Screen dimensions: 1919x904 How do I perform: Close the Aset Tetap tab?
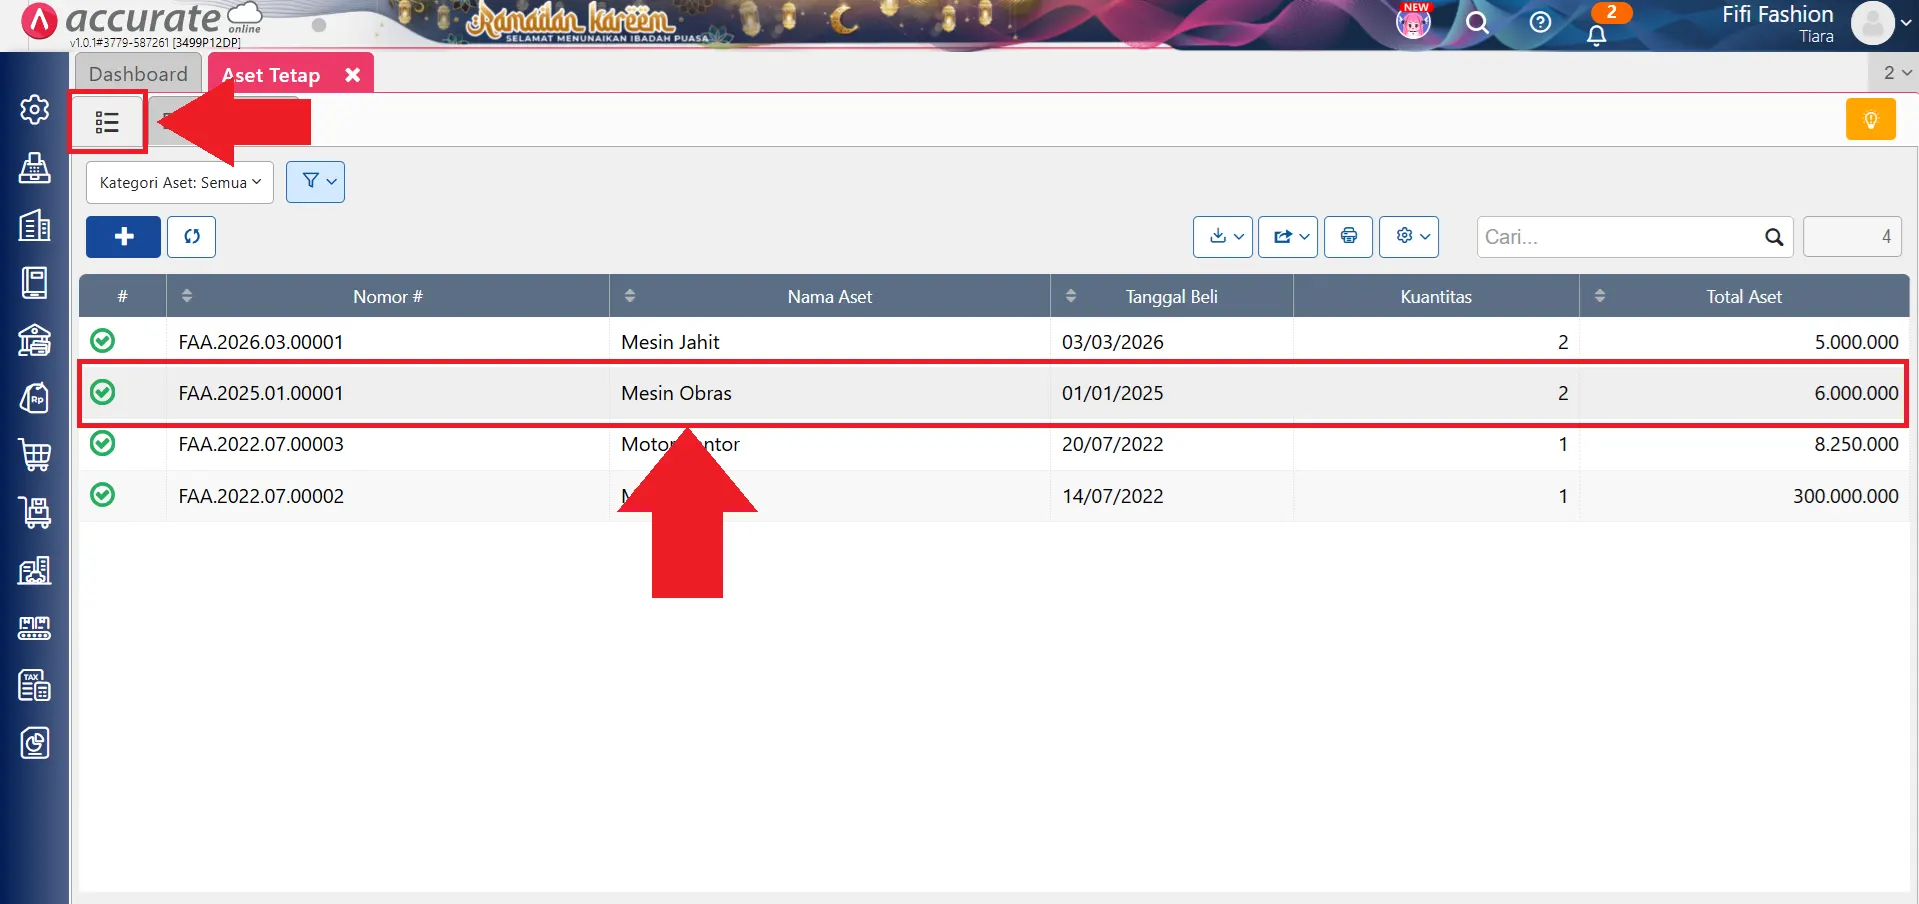352,75
